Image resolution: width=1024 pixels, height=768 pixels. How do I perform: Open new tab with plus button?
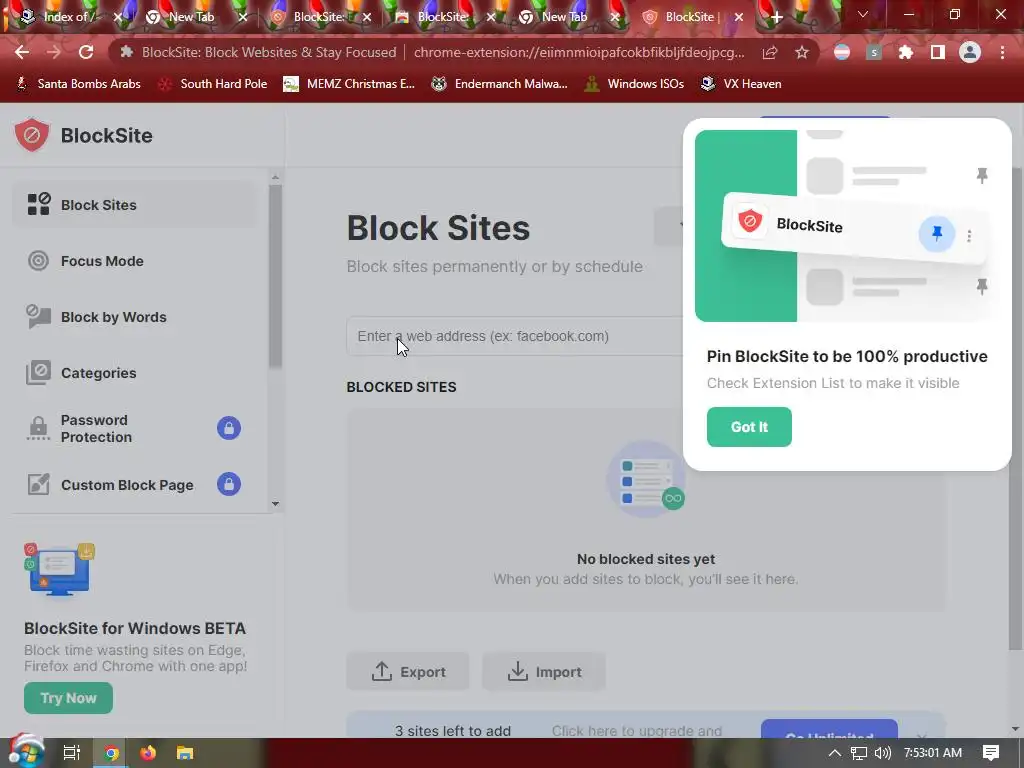776,17
